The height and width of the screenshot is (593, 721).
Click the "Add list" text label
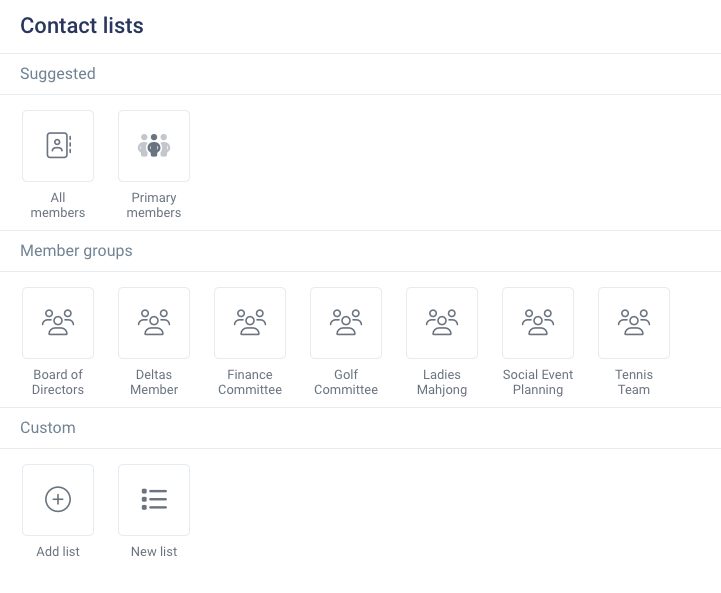tap(58, 552)
